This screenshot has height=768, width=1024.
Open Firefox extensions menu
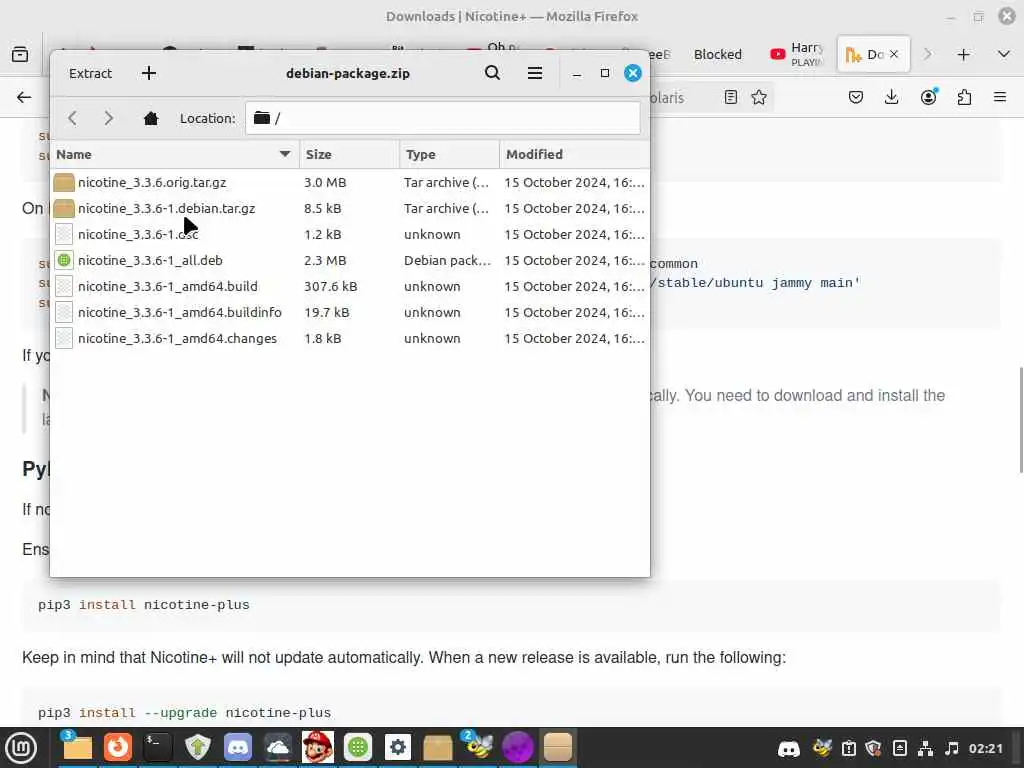(x=964, y=97)
